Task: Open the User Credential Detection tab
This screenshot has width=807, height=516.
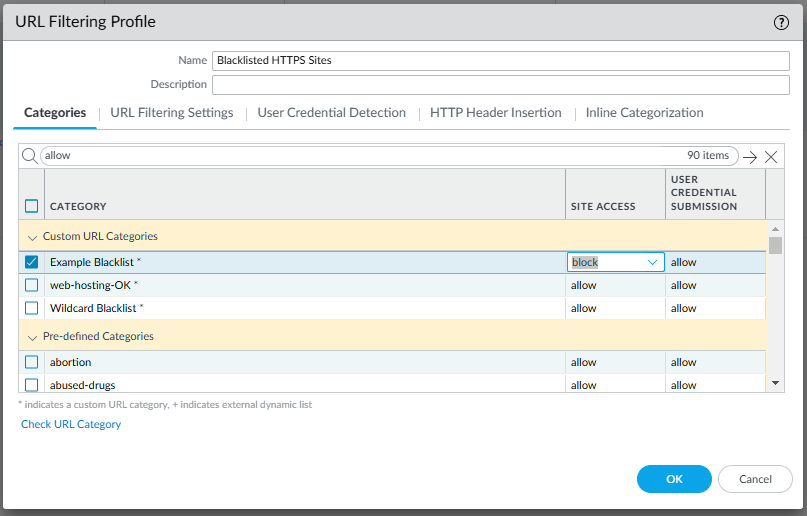Action: [332, 113]
